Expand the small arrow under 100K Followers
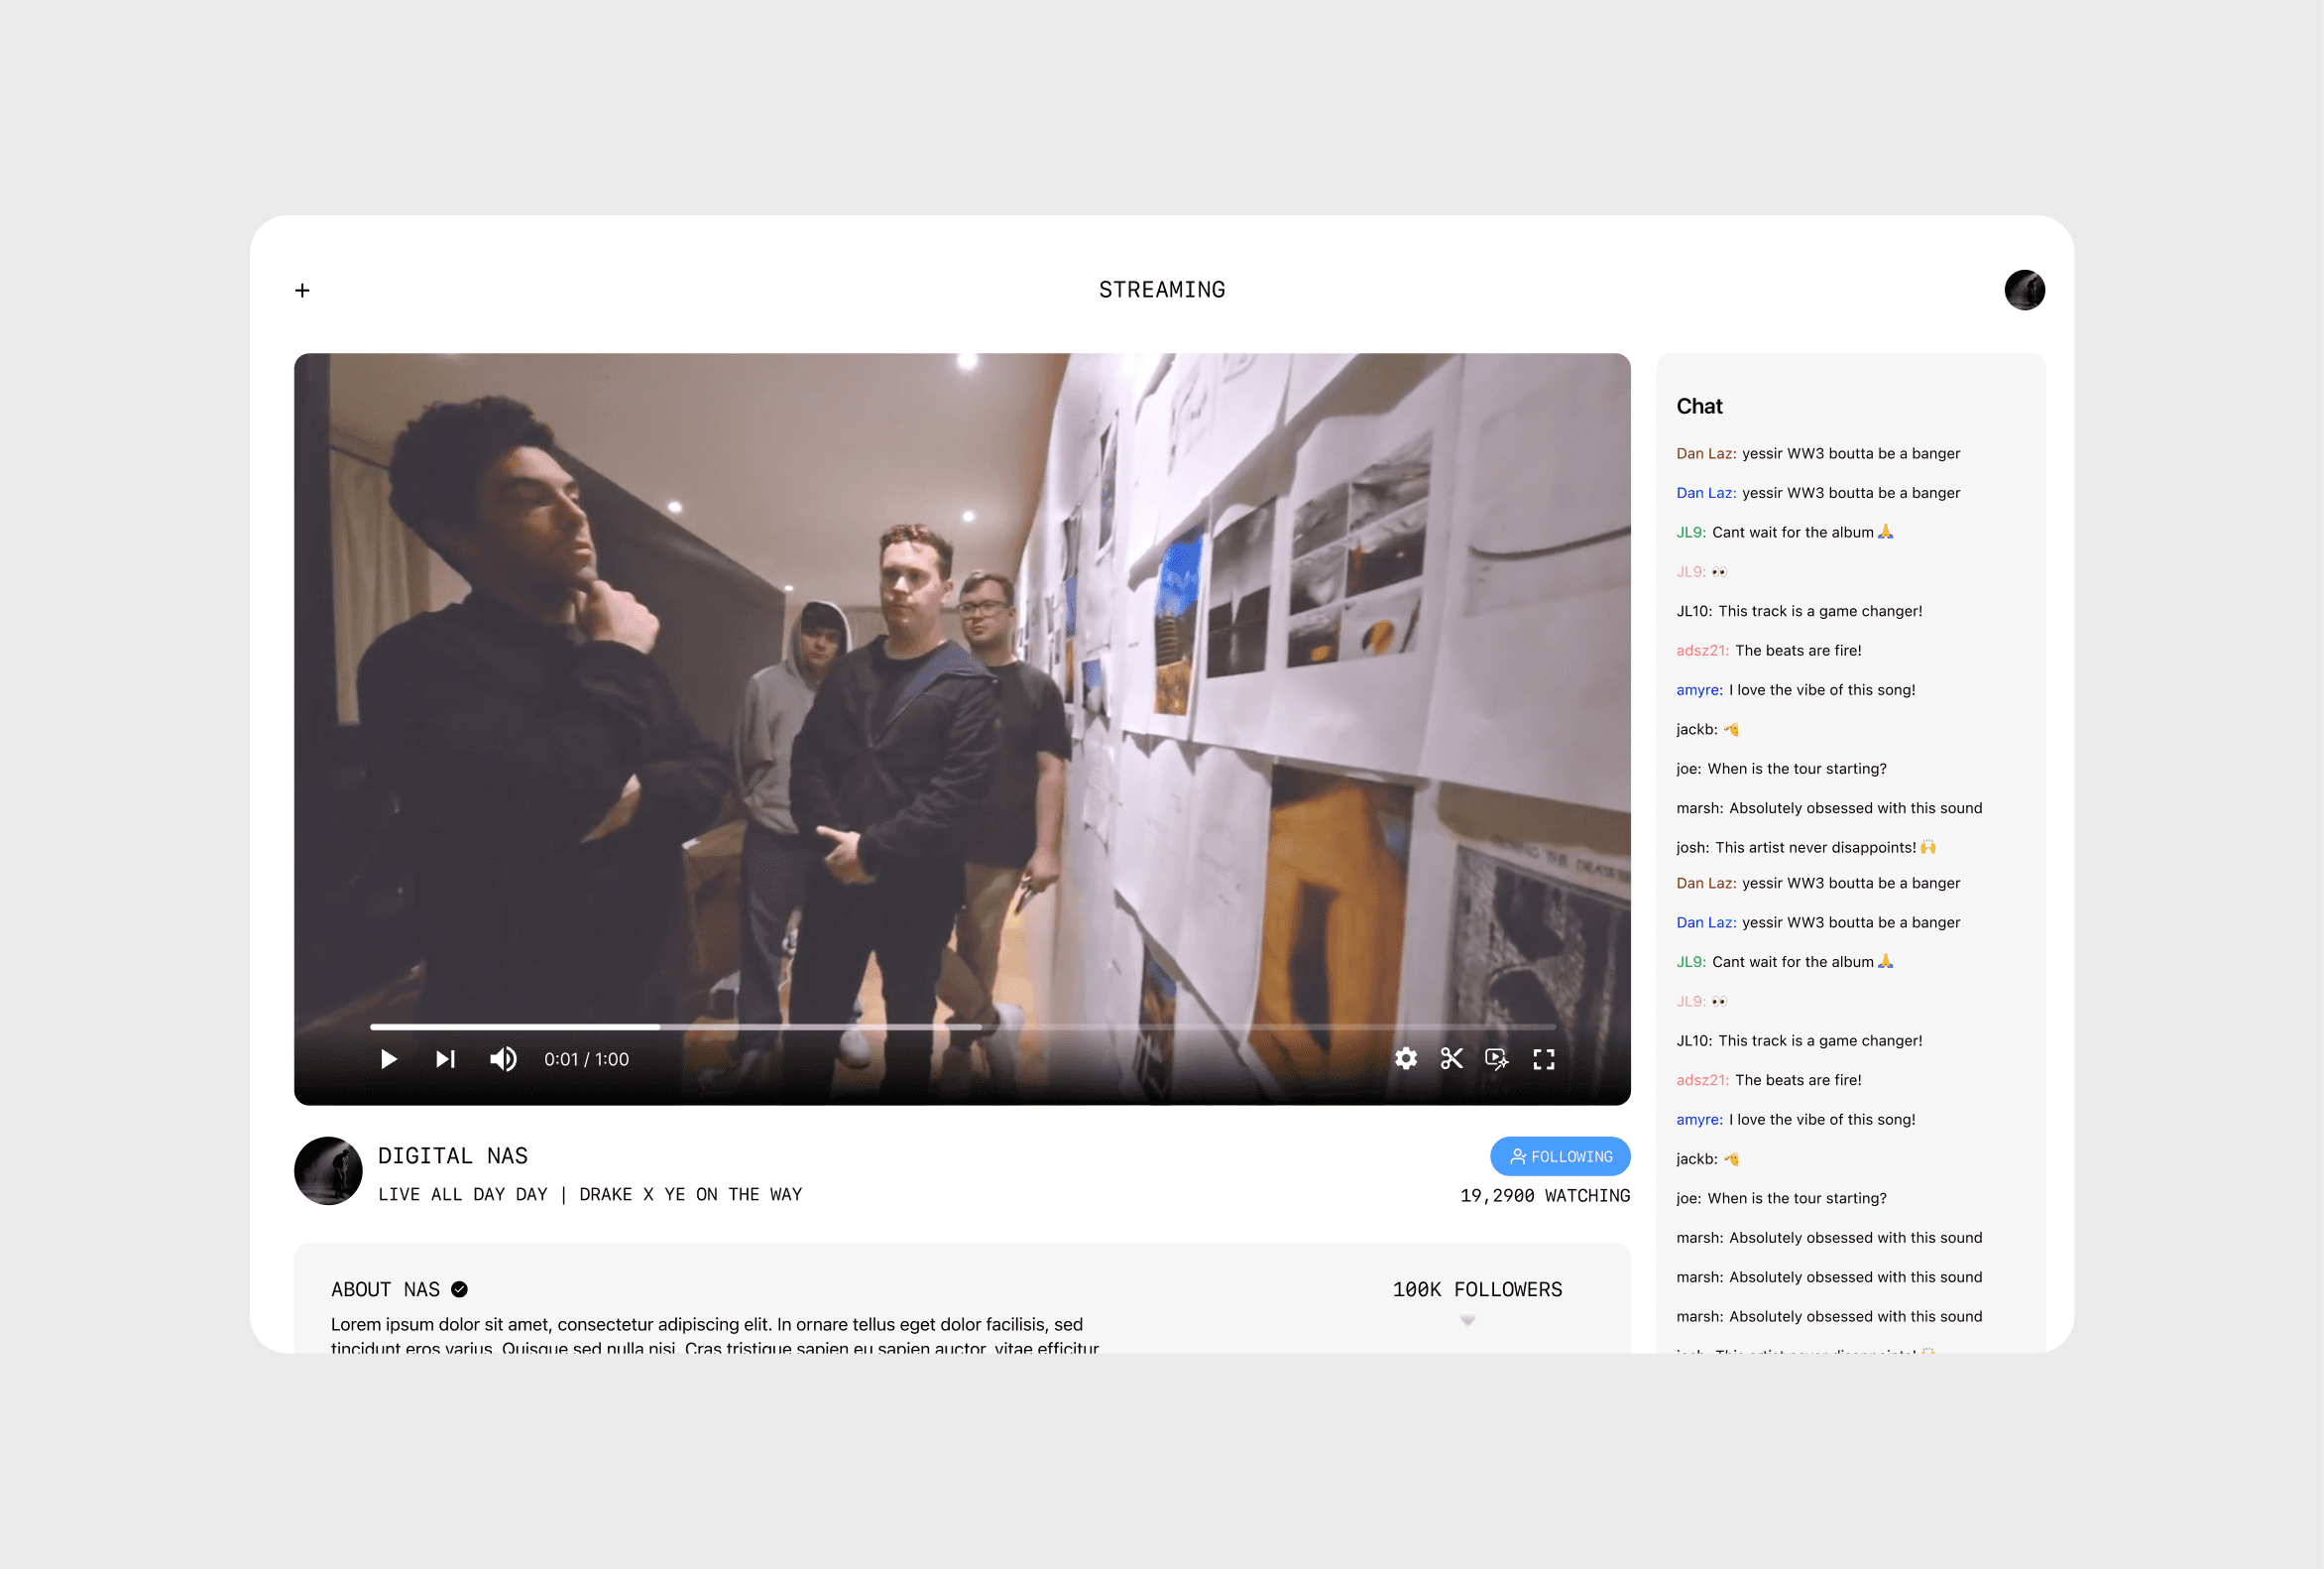 pos(1467,1320)
